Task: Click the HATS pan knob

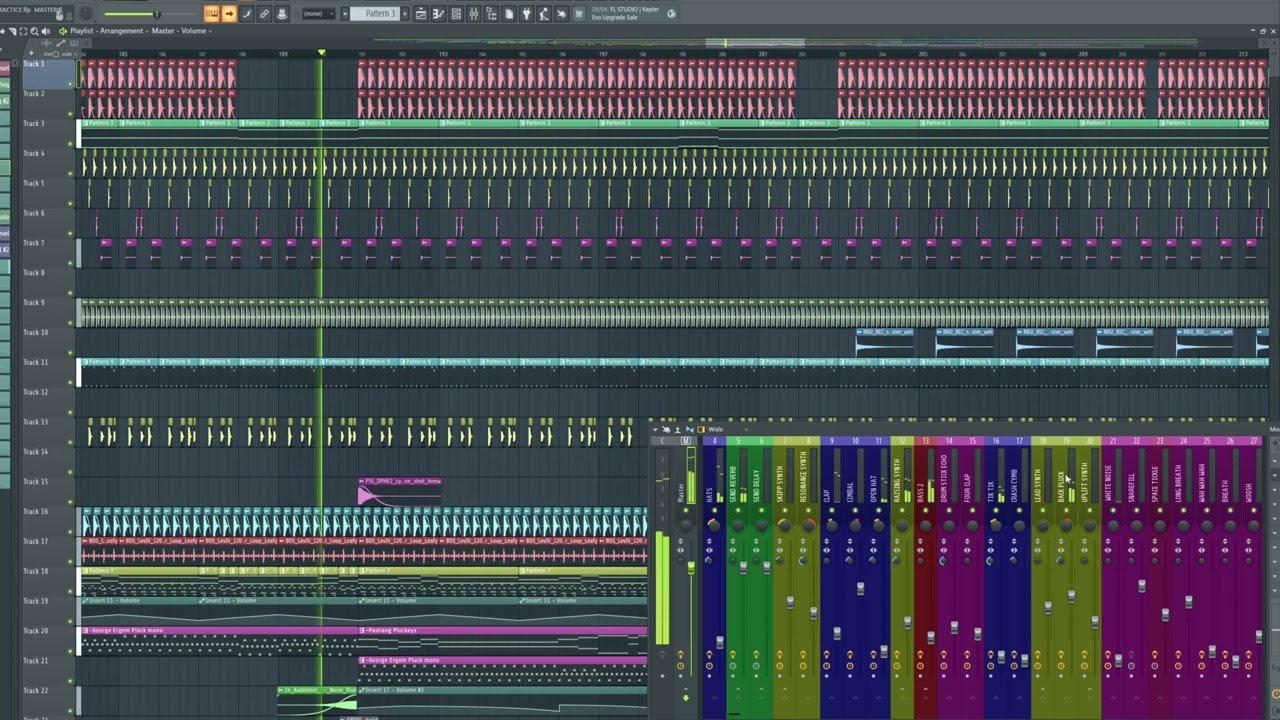Action: 713,525
